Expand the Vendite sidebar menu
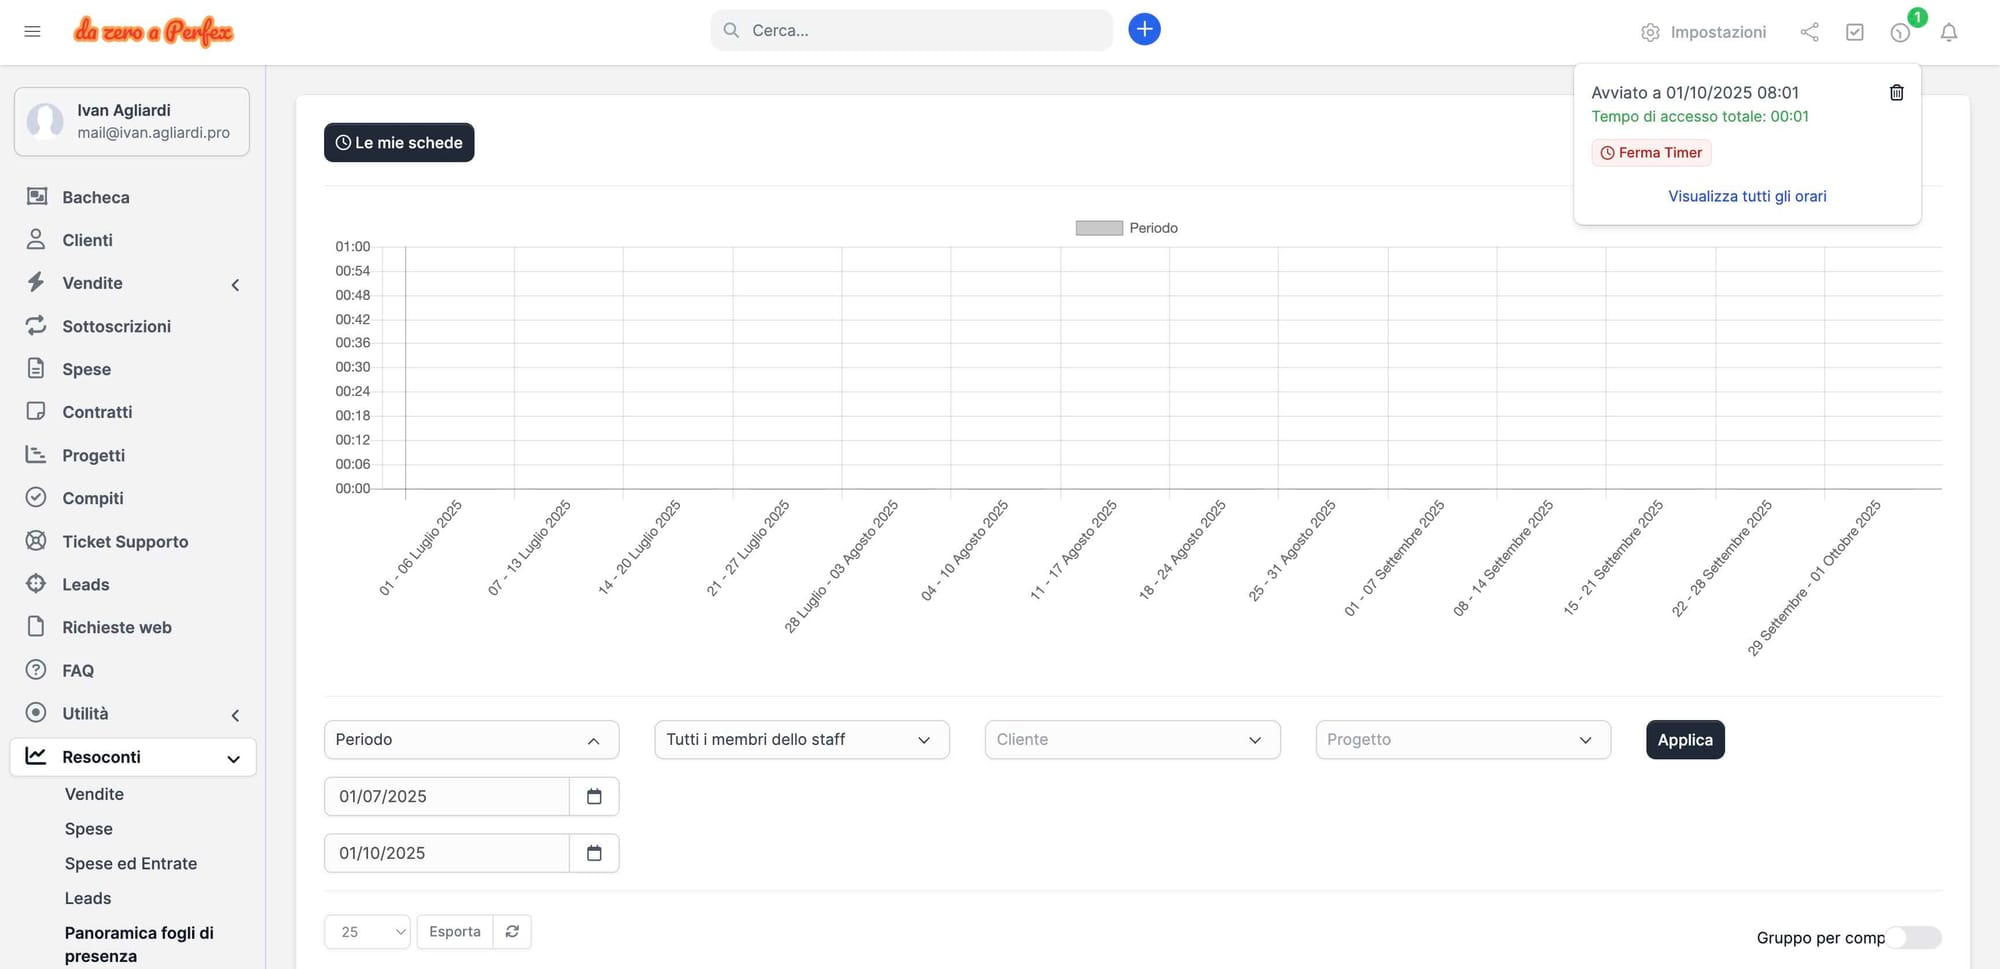2000x969 pixels. tap(92, 283)
